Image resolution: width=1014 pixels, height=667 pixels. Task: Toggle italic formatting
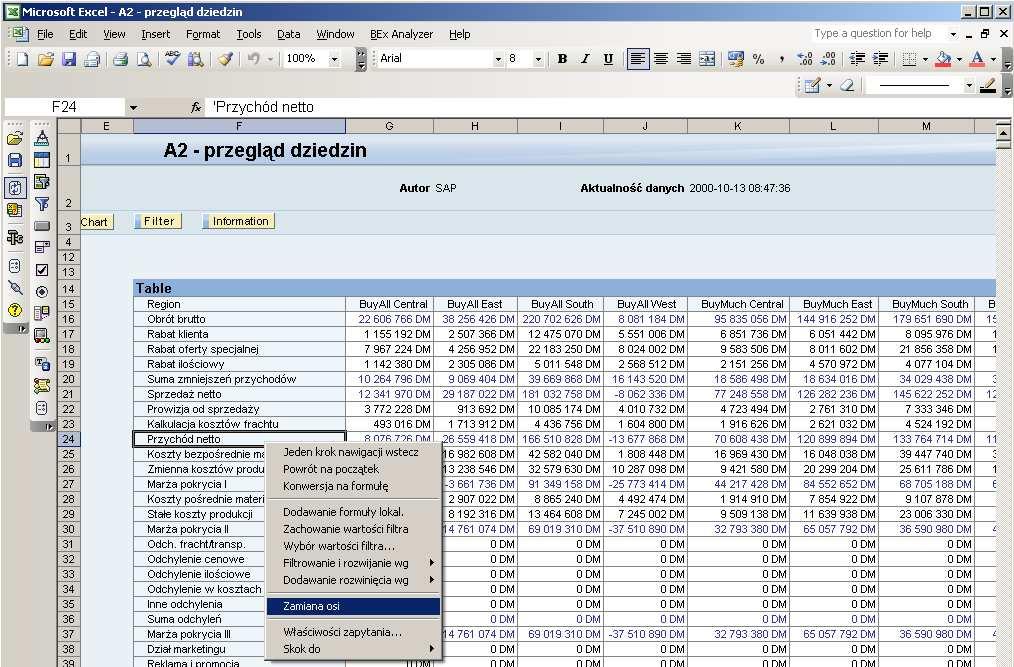click(x=585, y=59)
